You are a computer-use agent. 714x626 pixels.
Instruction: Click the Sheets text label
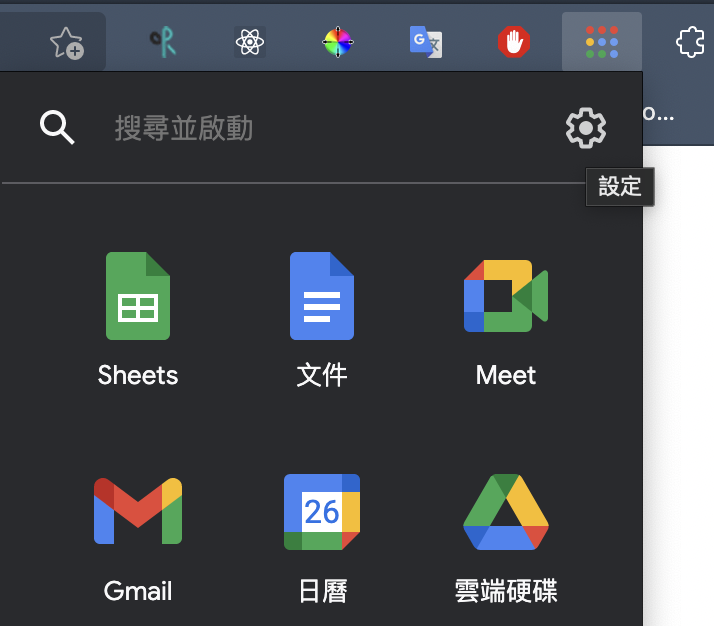[x=138, y=375]
